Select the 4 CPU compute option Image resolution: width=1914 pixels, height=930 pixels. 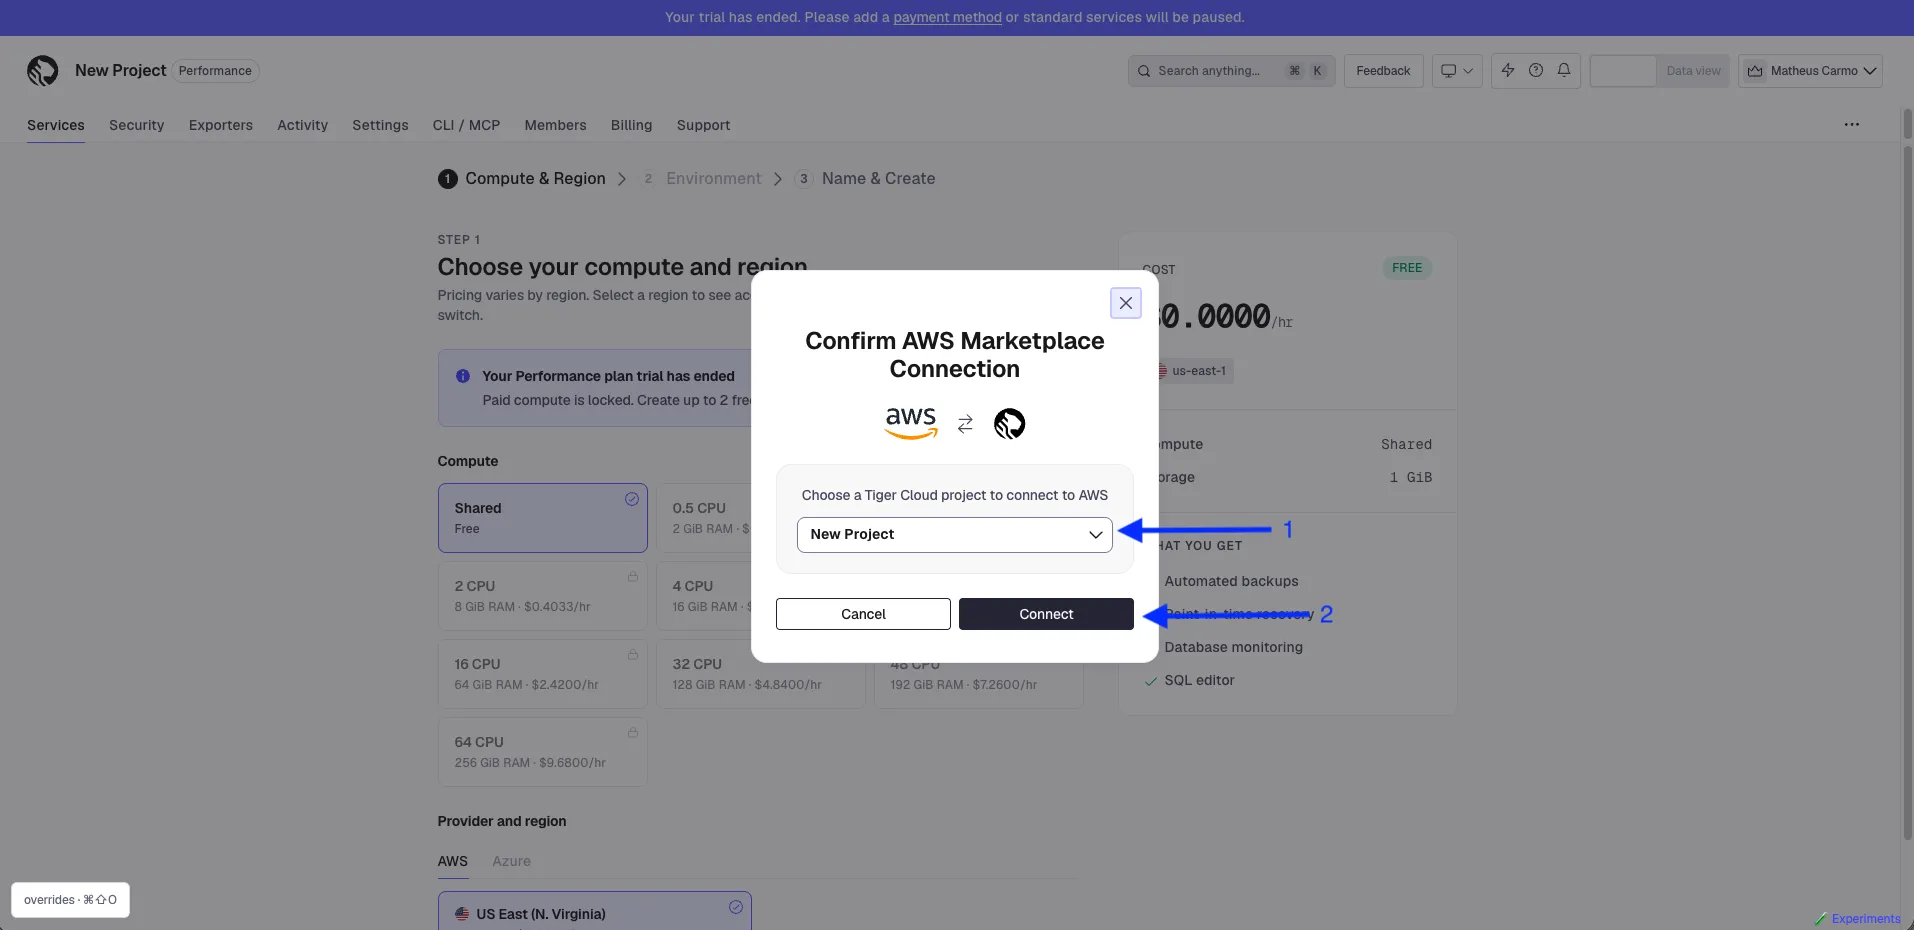coord(704,596)
